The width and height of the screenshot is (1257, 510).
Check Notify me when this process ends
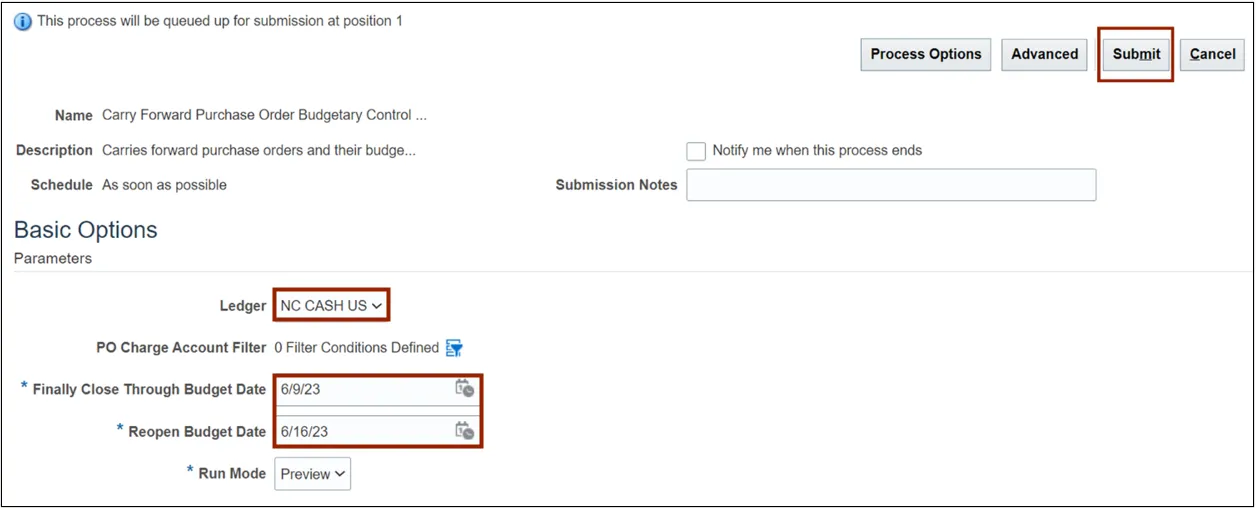tap(696, 151)
